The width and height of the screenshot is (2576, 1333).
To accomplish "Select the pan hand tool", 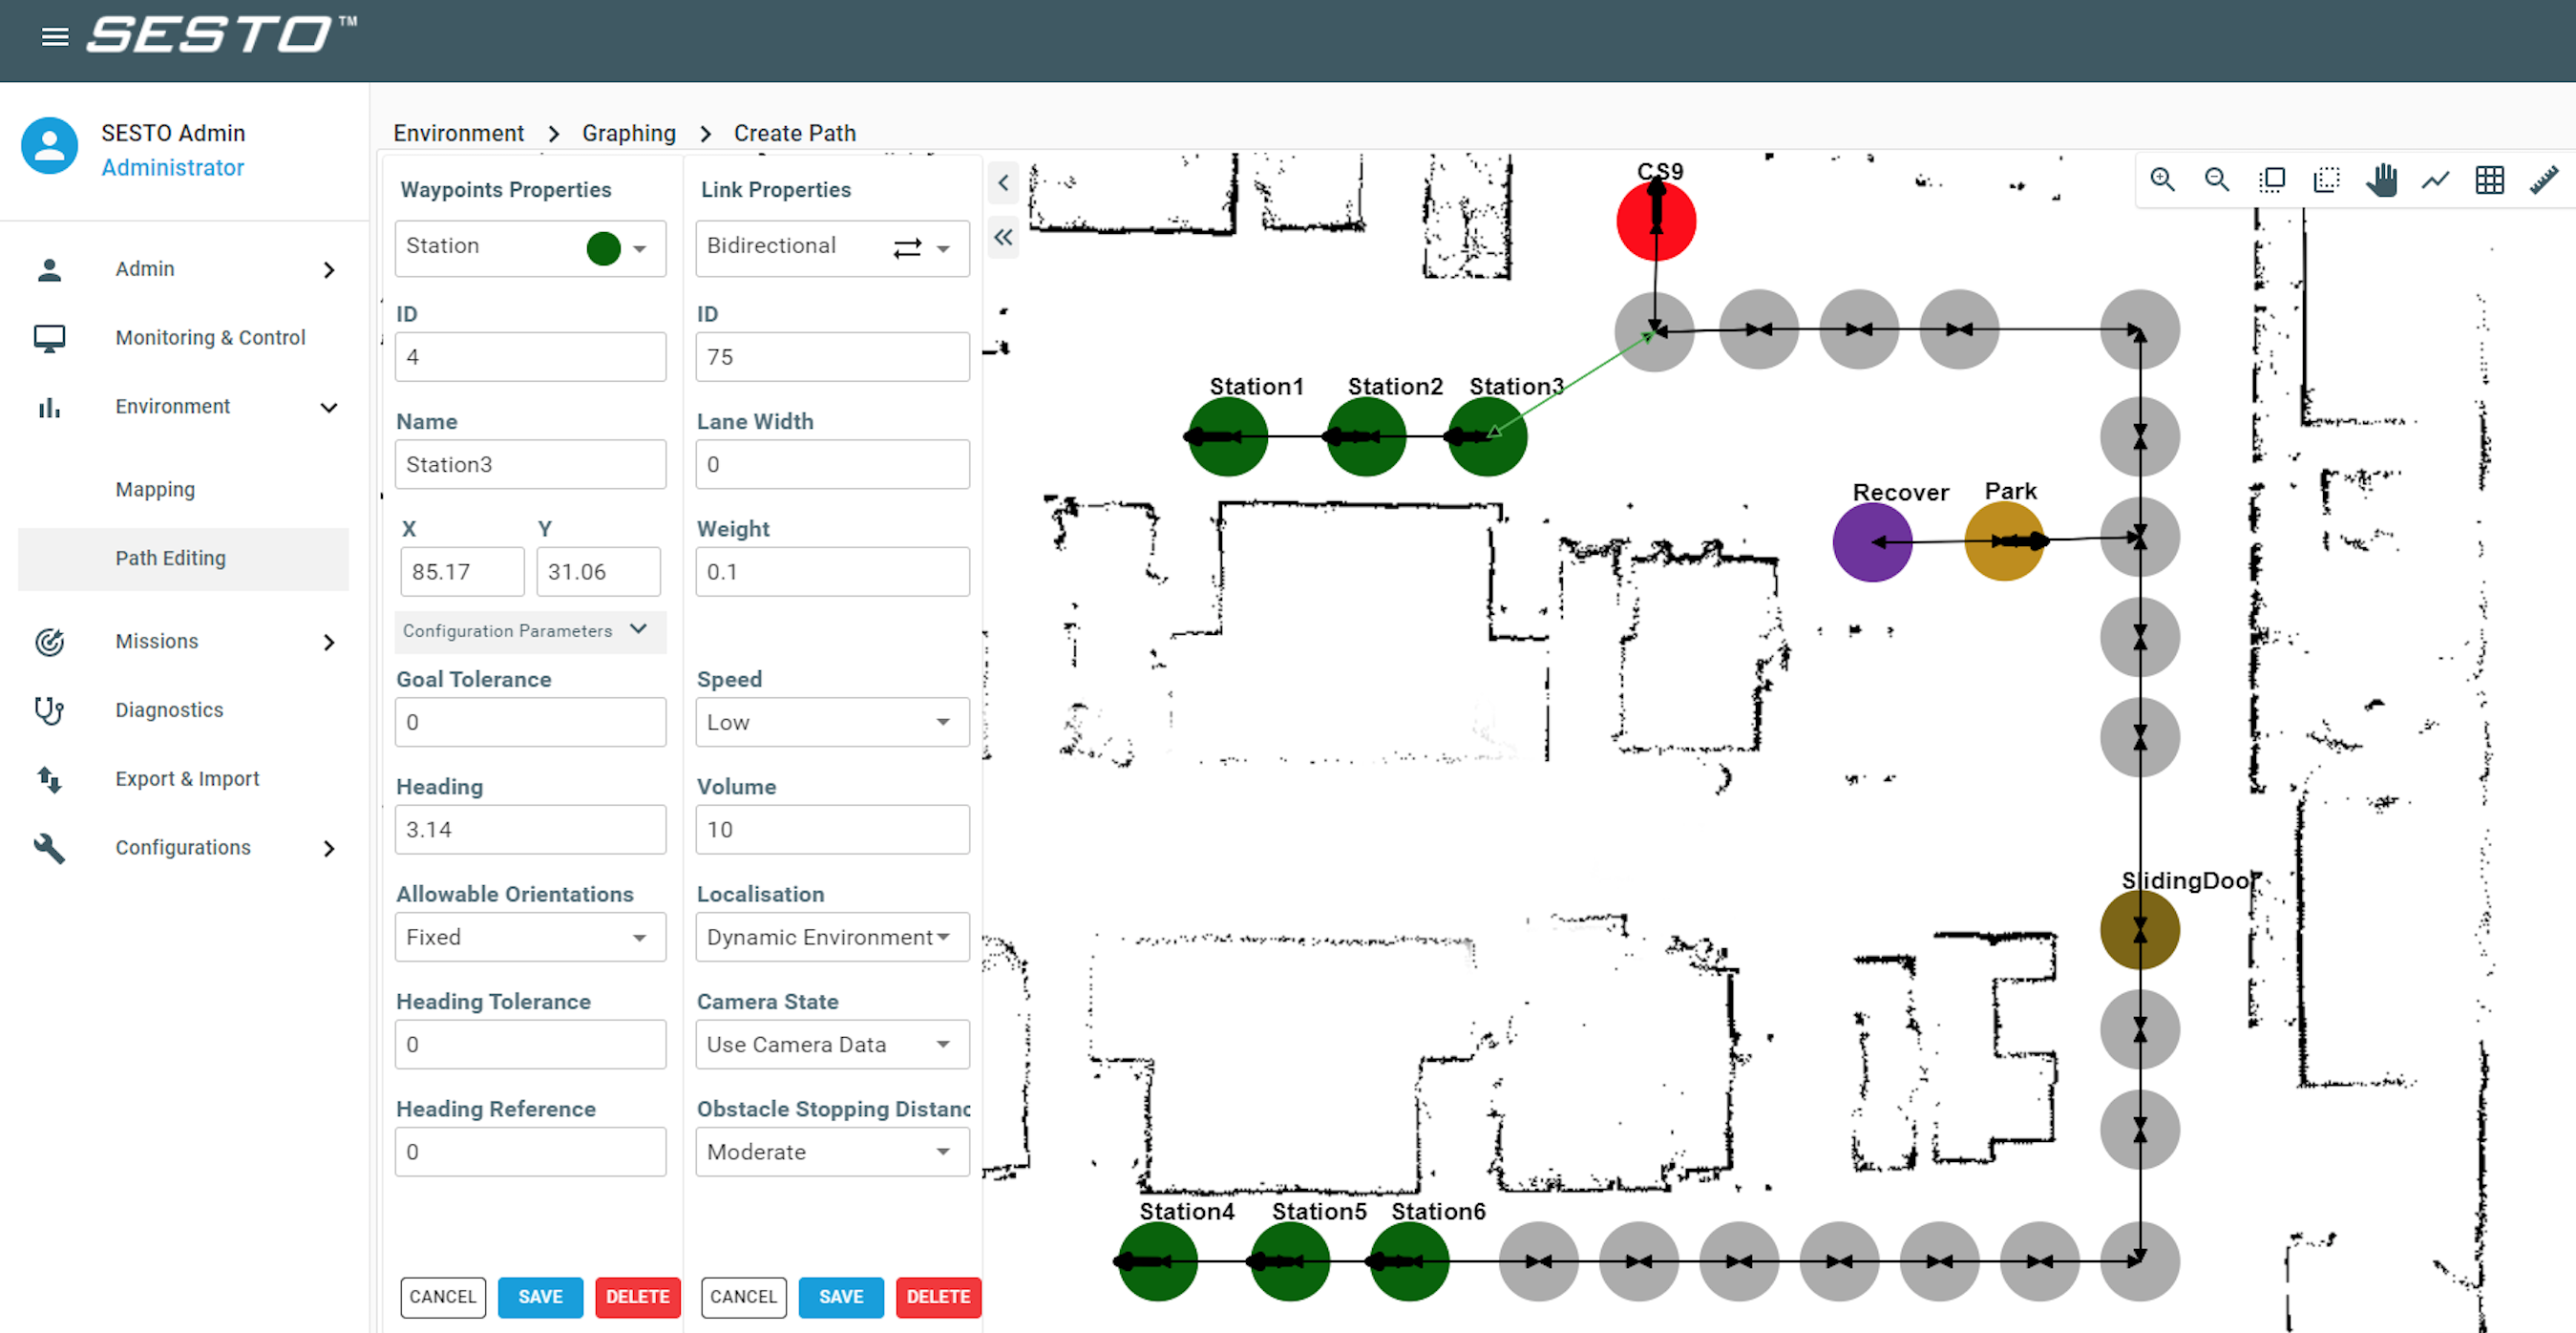I will [2381, 180].
